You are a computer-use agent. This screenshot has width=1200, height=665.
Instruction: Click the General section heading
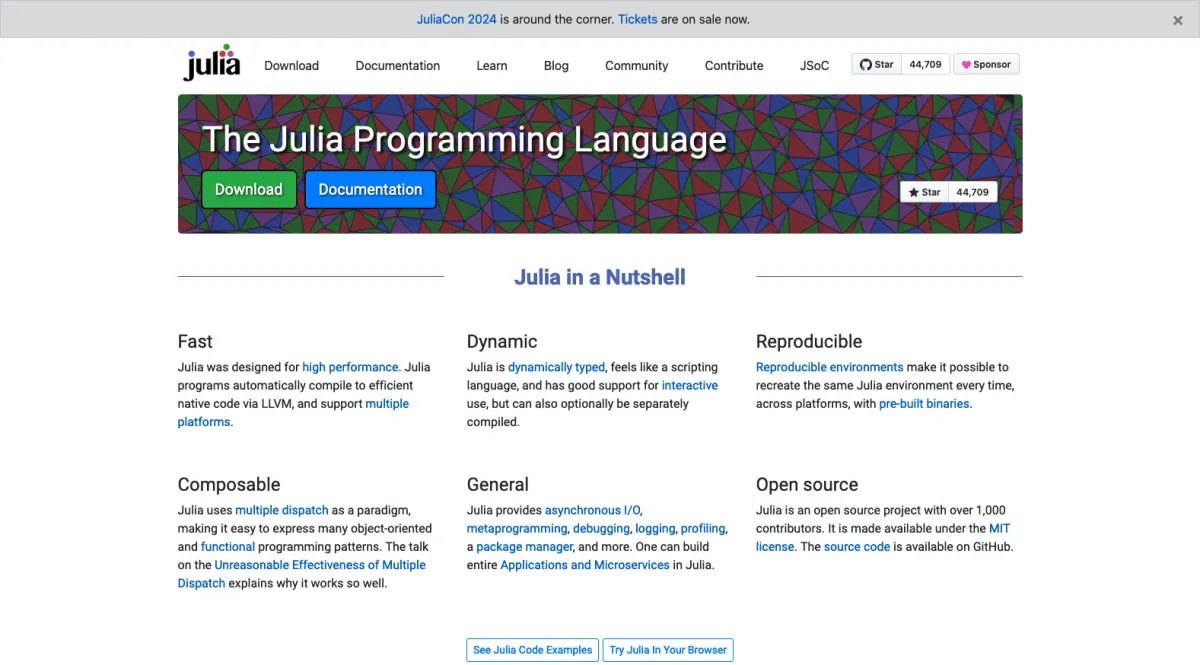click(498, 484)
